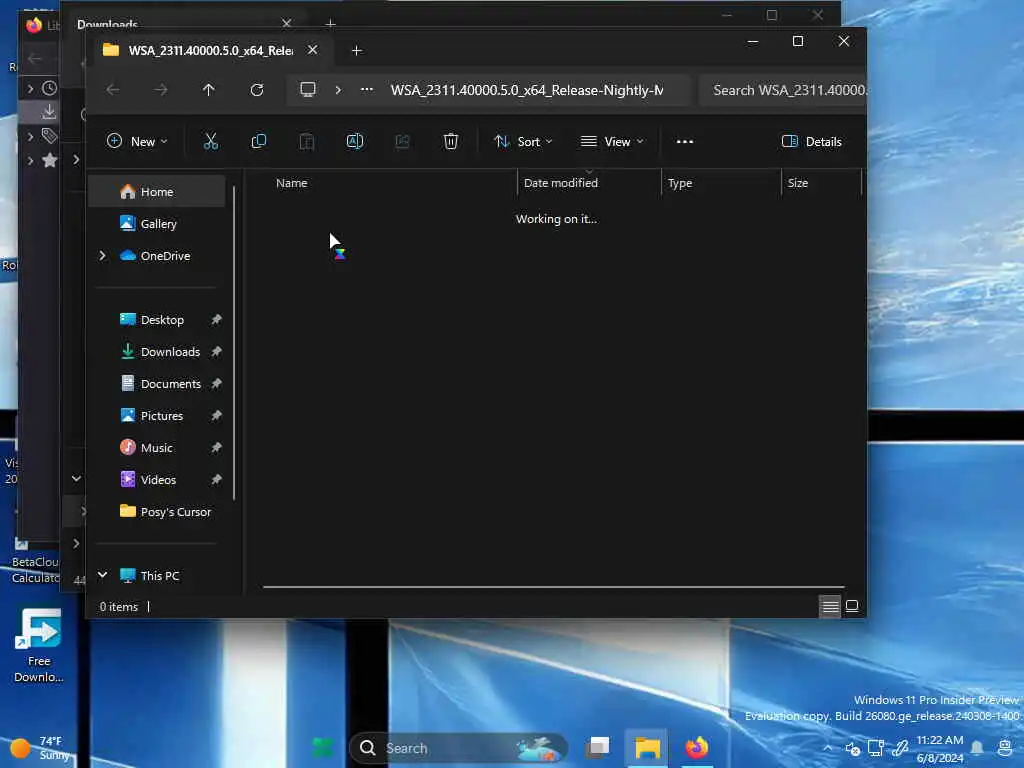Open the View dropdown
The height and width of the screenshot is (768, 1024).
tap(612, 141)
